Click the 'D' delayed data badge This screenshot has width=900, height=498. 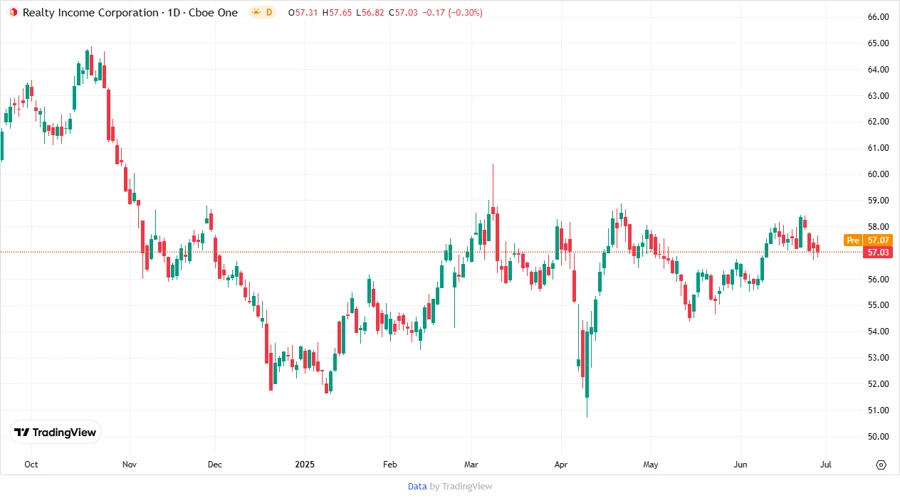[x=269, y=13]
